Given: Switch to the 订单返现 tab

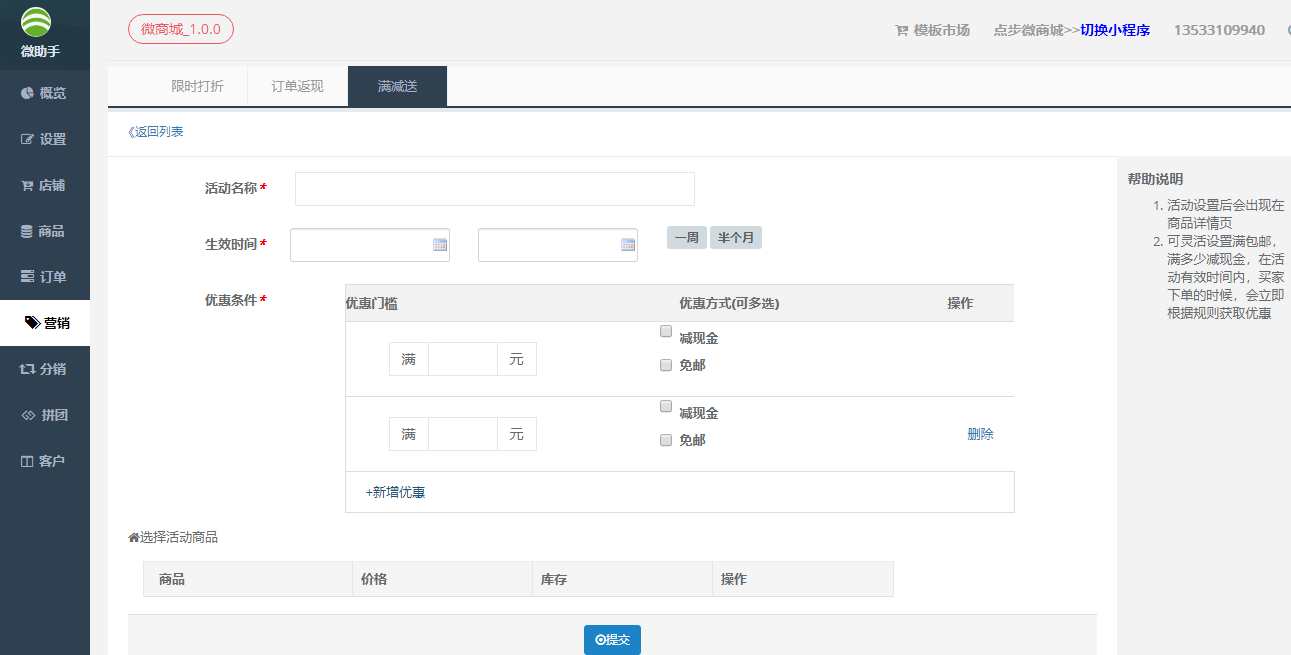Looking at the screenshot, I should pos(297,86).
